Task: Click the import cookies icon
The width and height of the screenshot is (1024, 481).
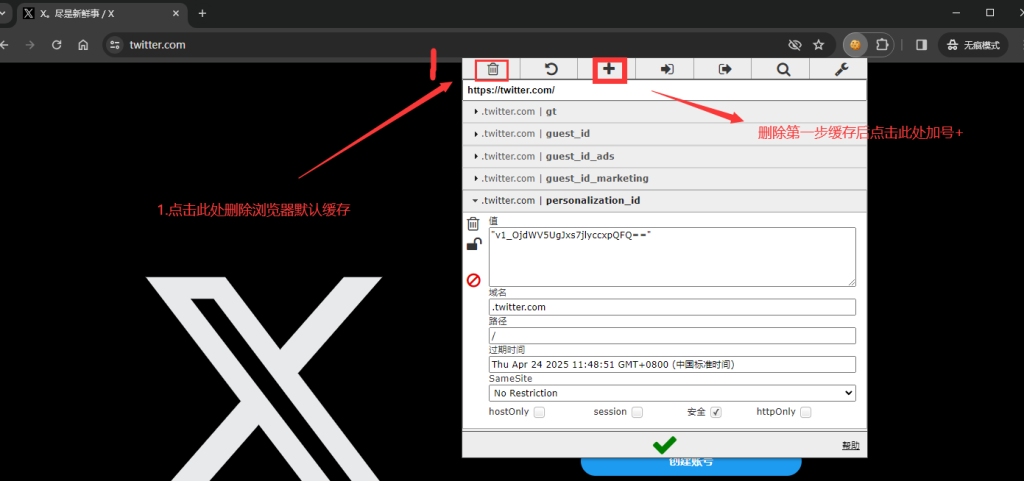Action: coord(667,69)
